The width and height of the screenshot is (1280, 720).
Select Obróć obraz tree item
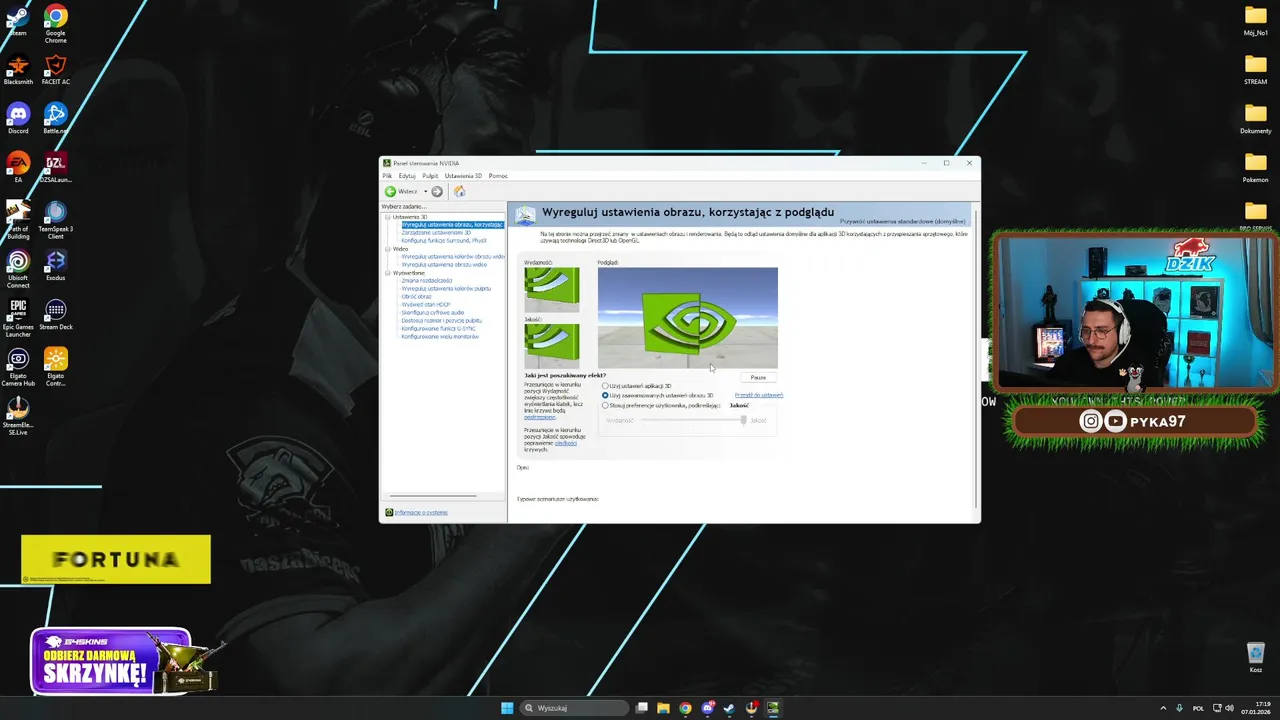pos(416,297)
